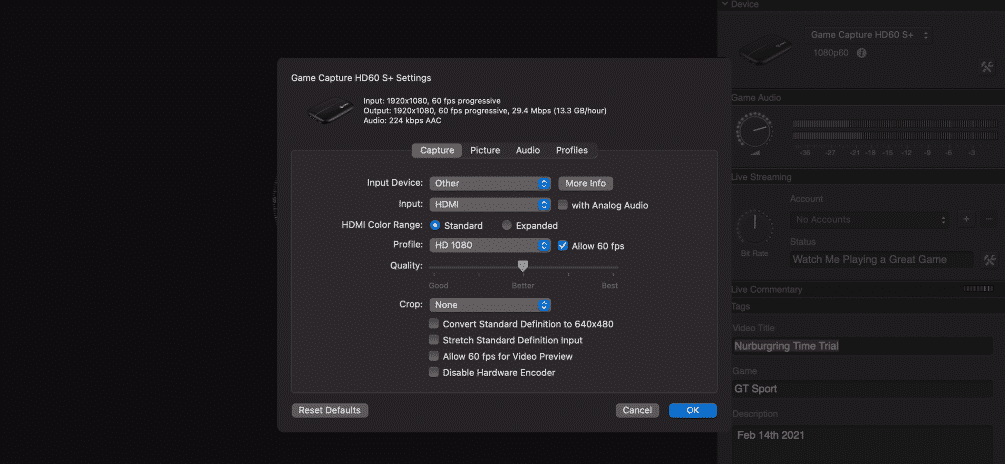Screen dimensions: 1005x464
Task: Click Reset Defaults button
Action: [x=329, y=410]
